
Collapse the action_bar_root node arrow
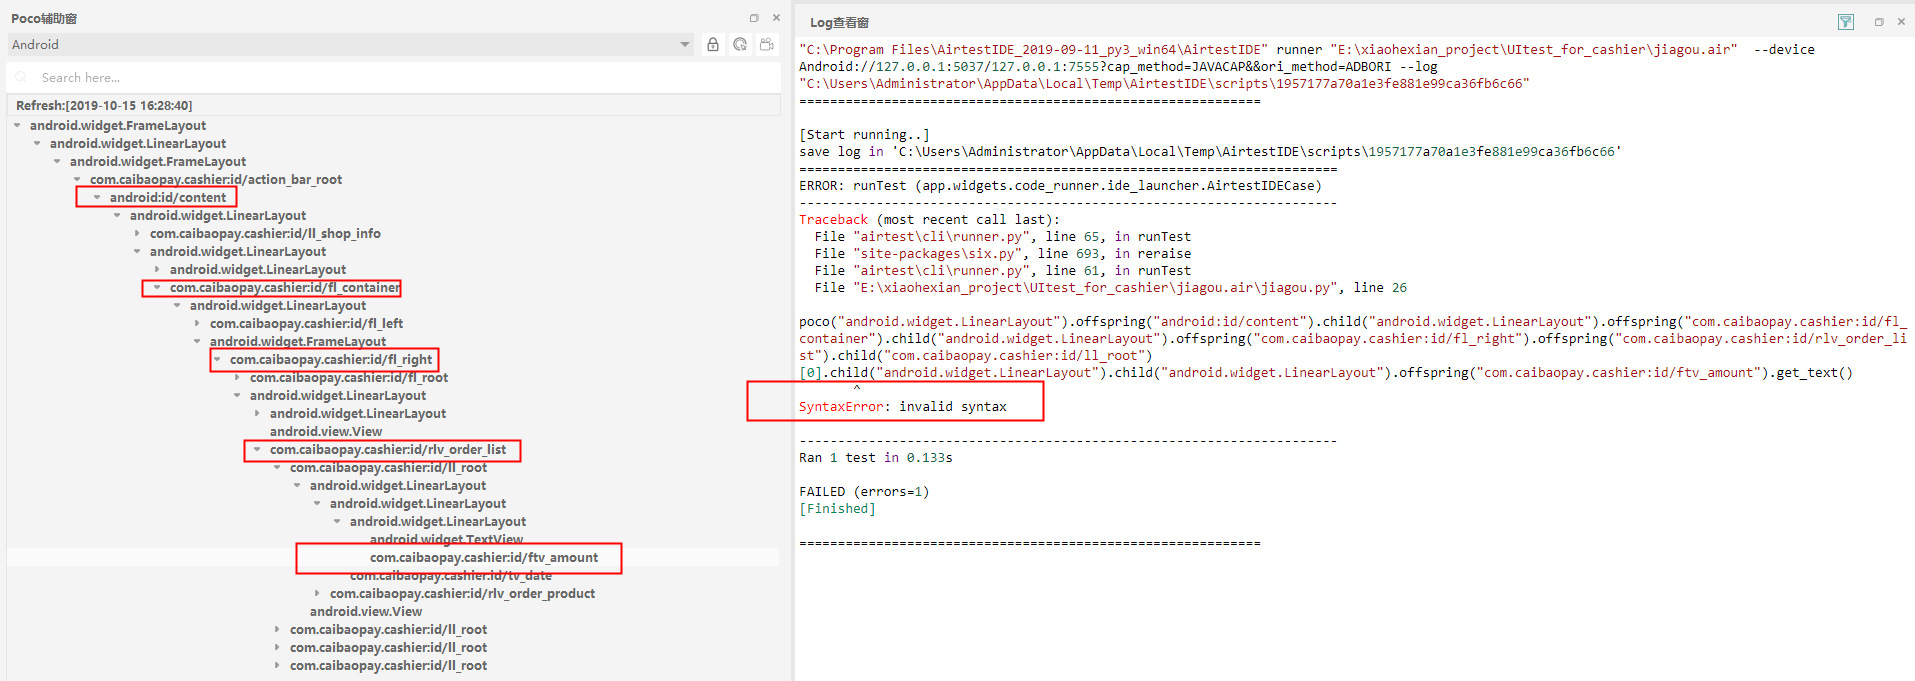coord(77,179)
